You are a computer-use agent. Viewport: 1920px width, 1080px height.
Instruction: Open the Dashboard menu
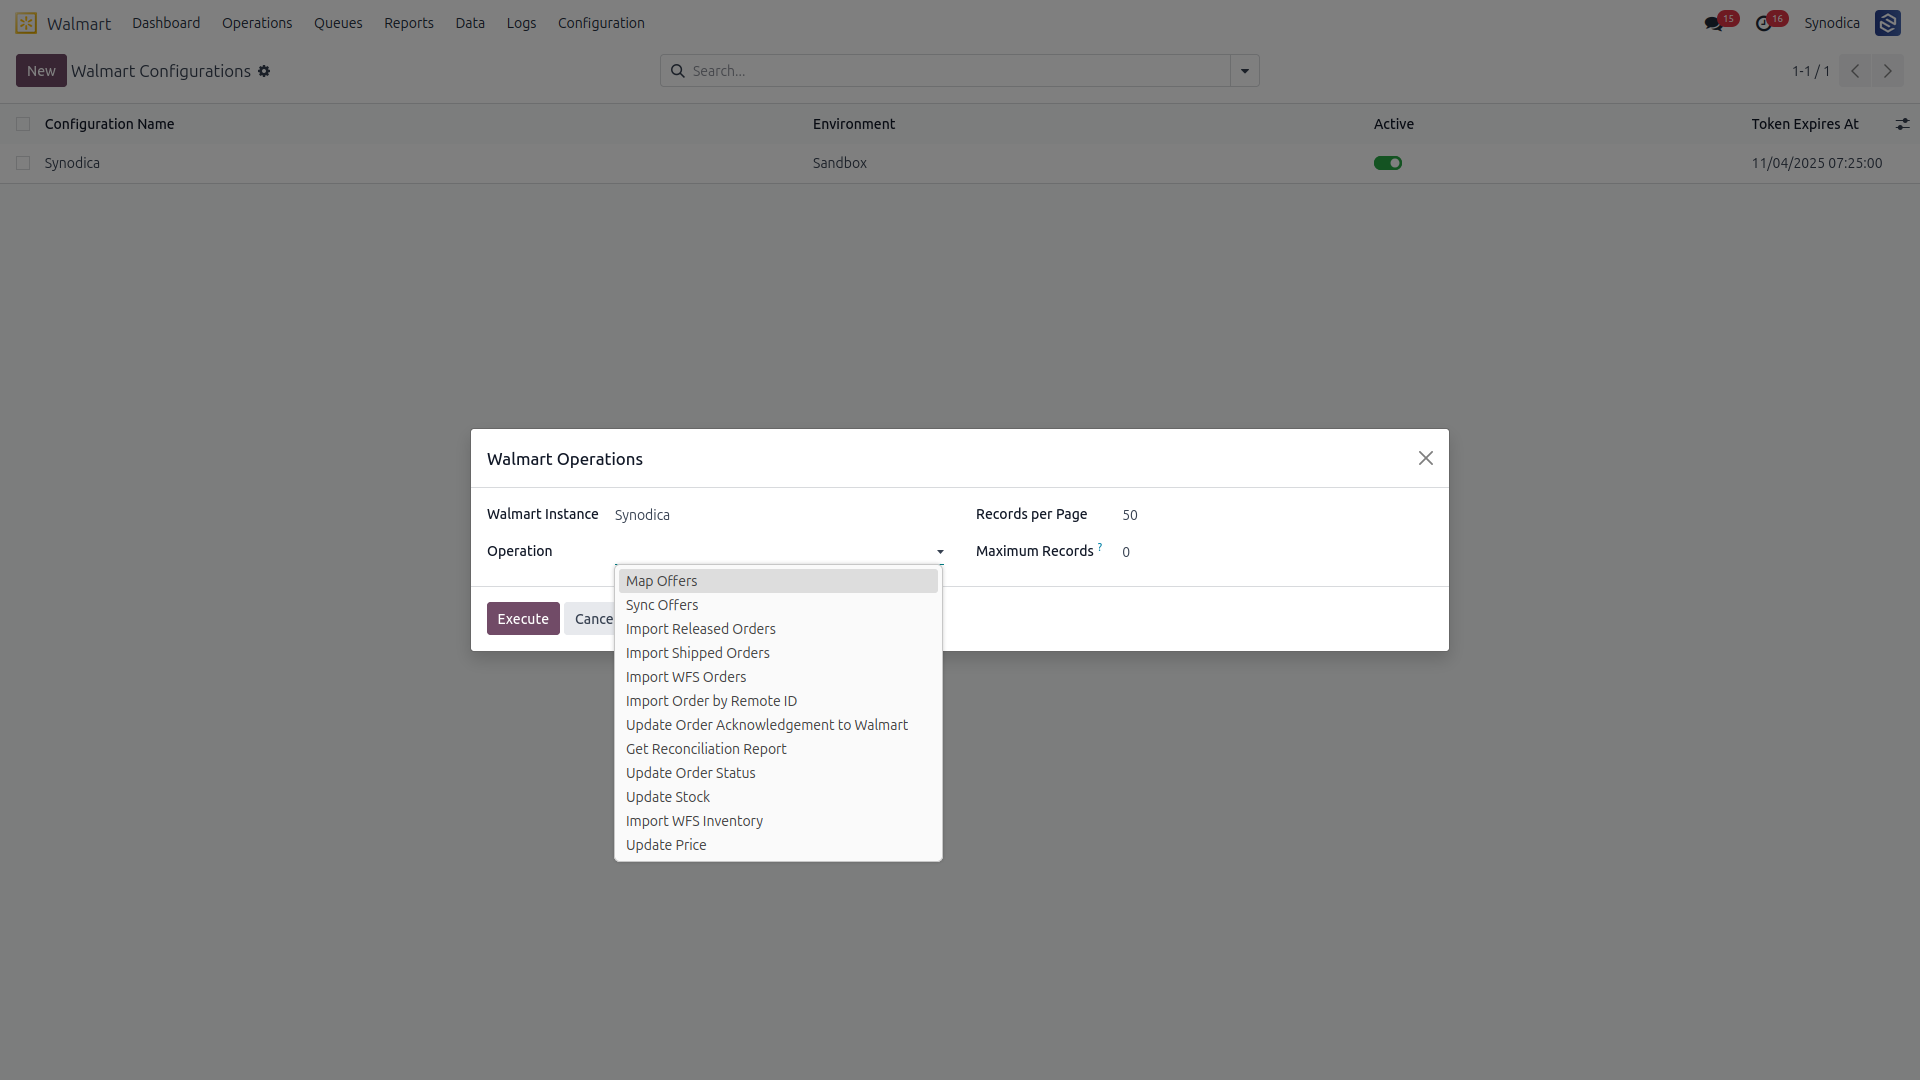(x=166, y=23)
